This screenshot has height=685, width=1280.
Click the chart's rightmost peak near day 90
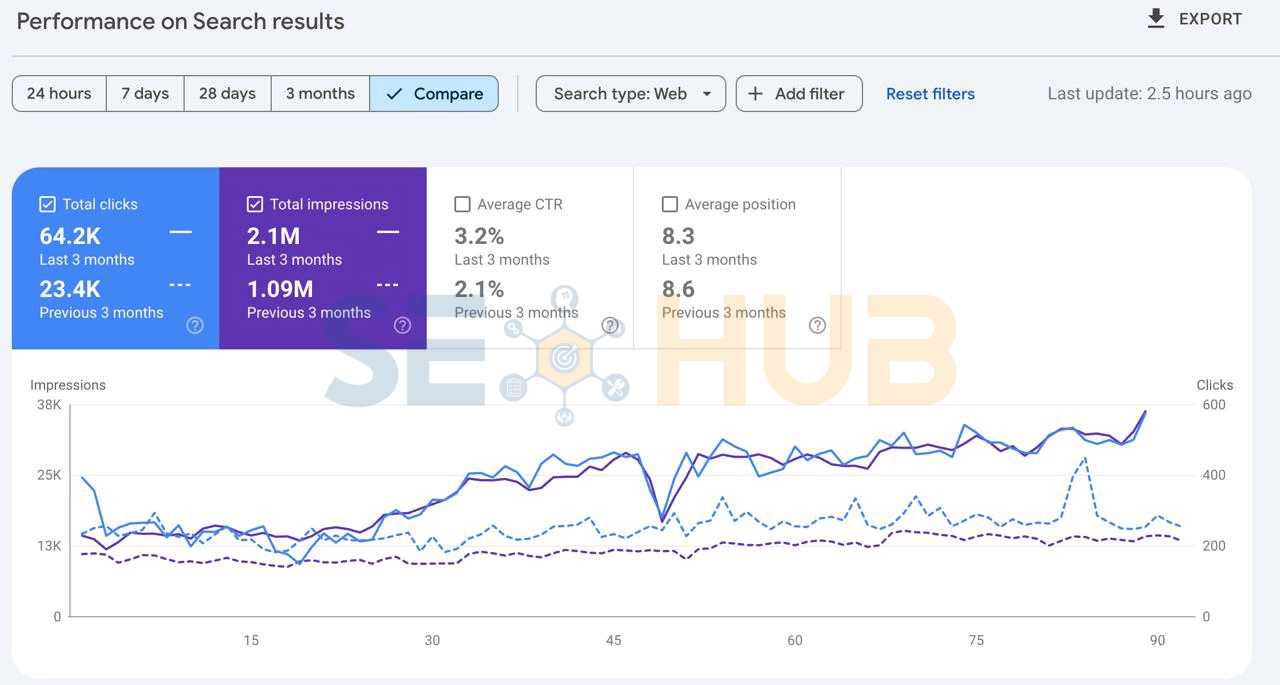click(1145, 411)
